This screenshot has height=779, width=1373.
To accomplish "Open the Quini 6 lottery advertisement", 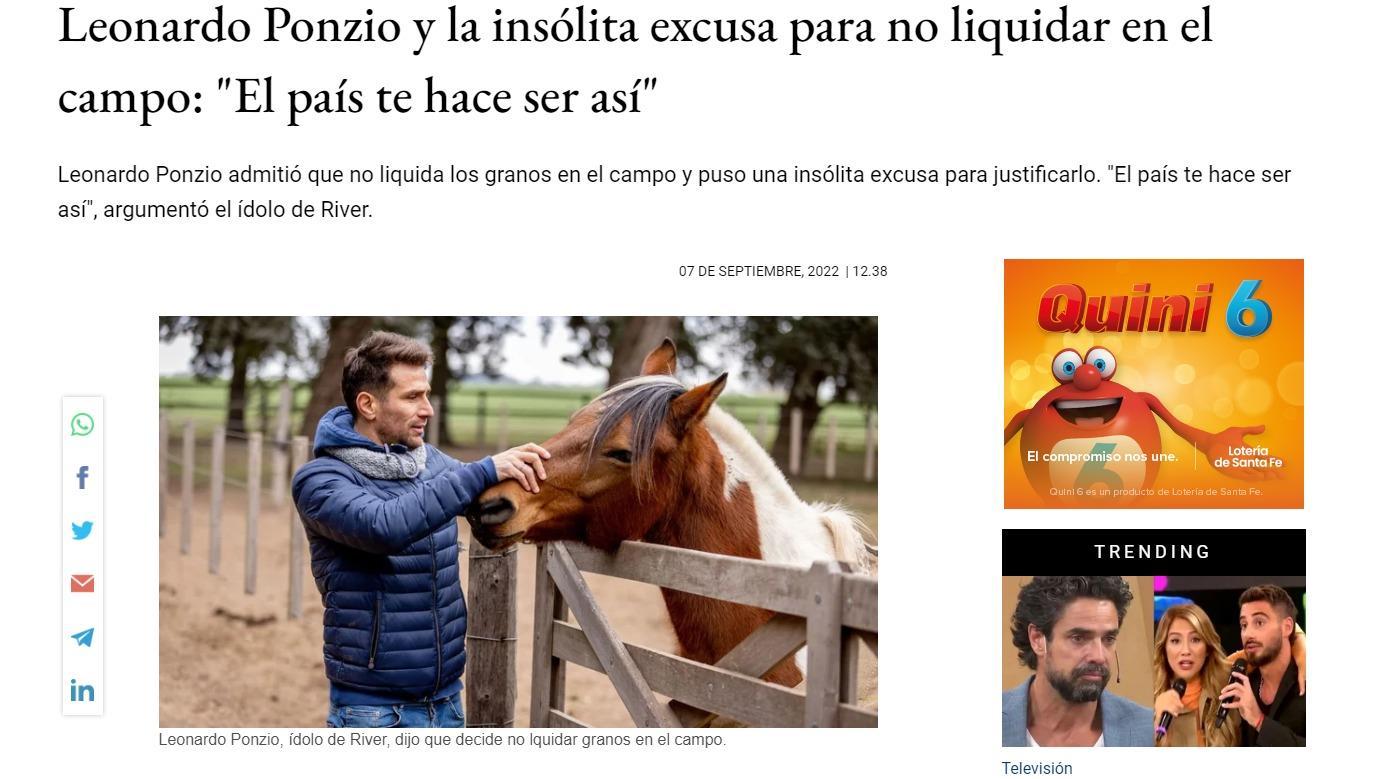I will pyautogui.click(x=1153, y=384).
